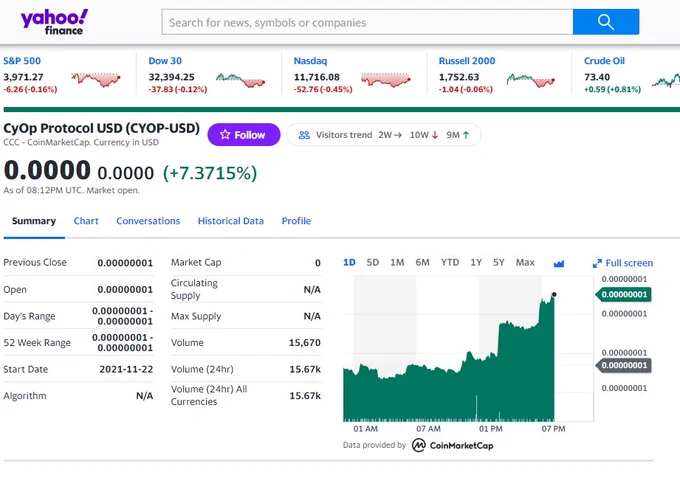This screenshot has width=680, height=478.
Task: Click the Volume (24hr) label
Action: 202,369
